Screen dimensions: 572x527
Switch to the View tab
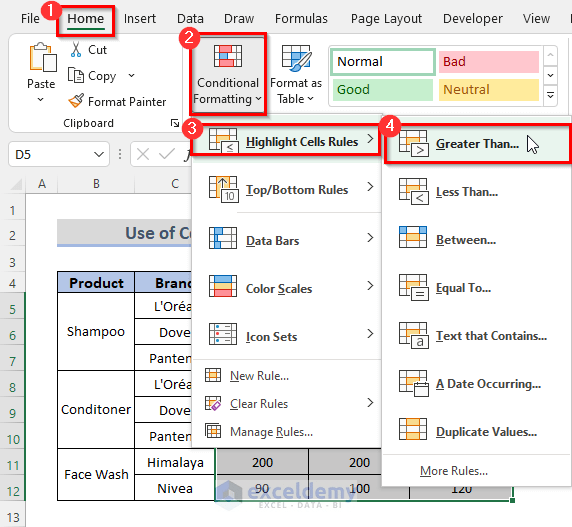(536, 19)
